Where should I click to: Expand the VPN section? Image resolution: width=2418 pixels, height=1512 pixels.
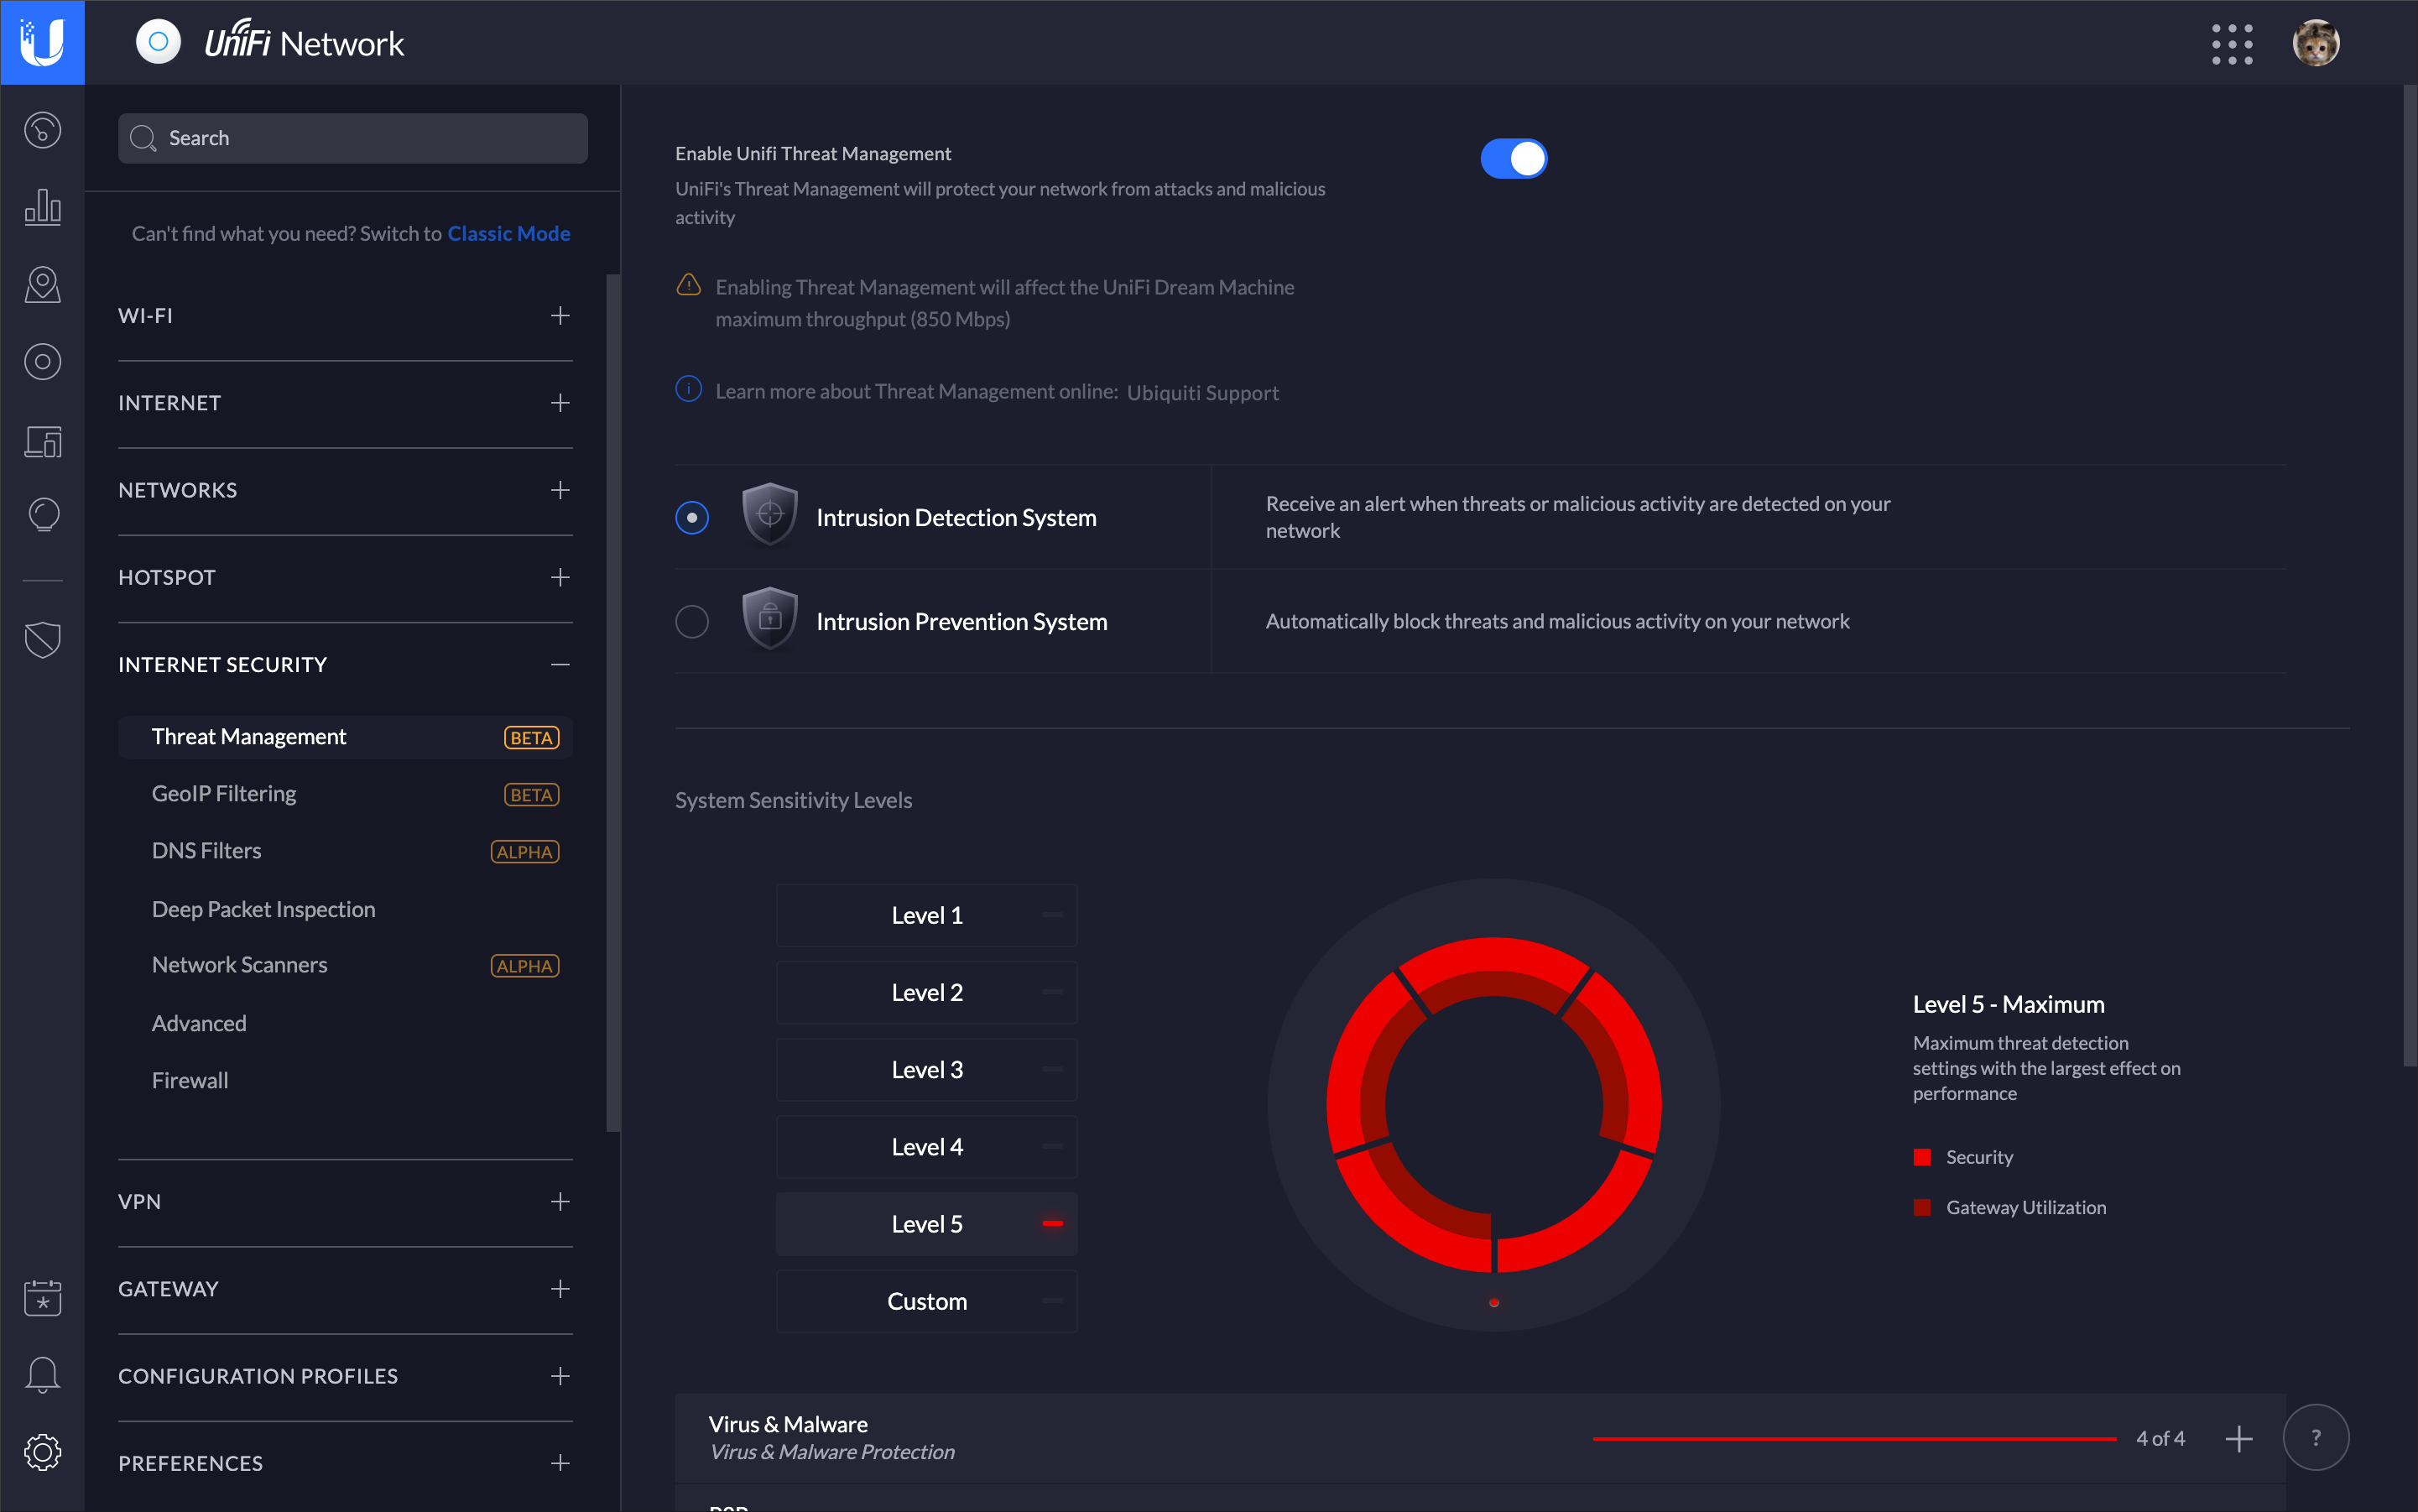point(560,1201)
